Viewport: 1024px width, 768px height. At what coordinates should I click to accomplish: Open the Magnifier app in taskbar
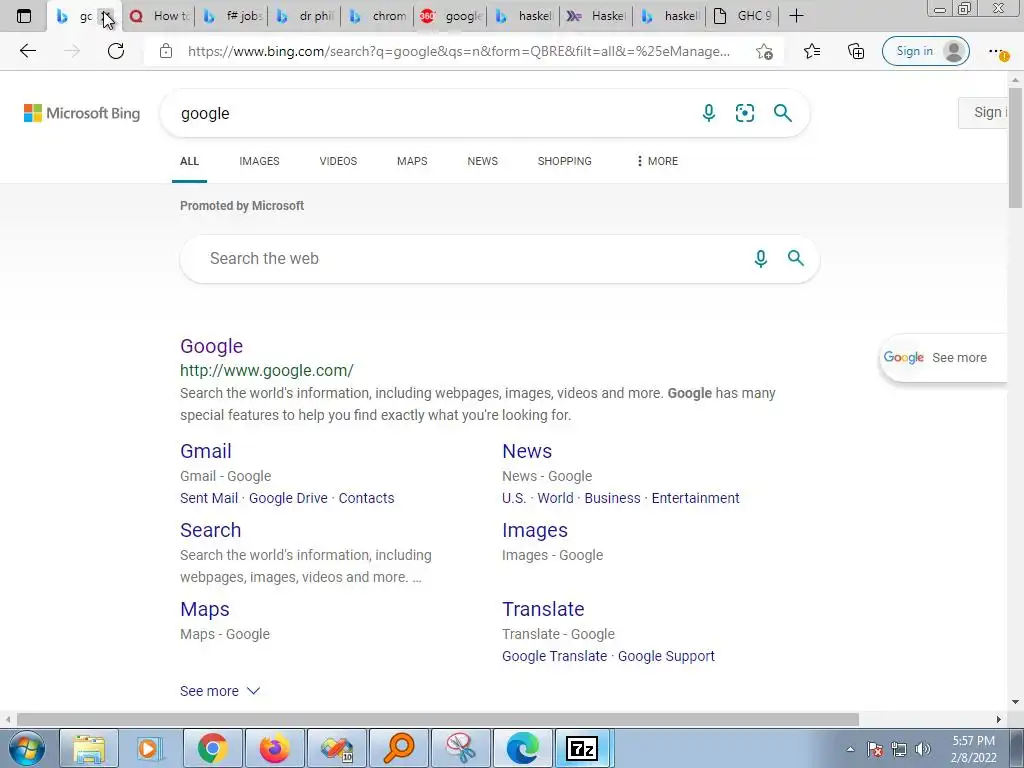[399, 748]
